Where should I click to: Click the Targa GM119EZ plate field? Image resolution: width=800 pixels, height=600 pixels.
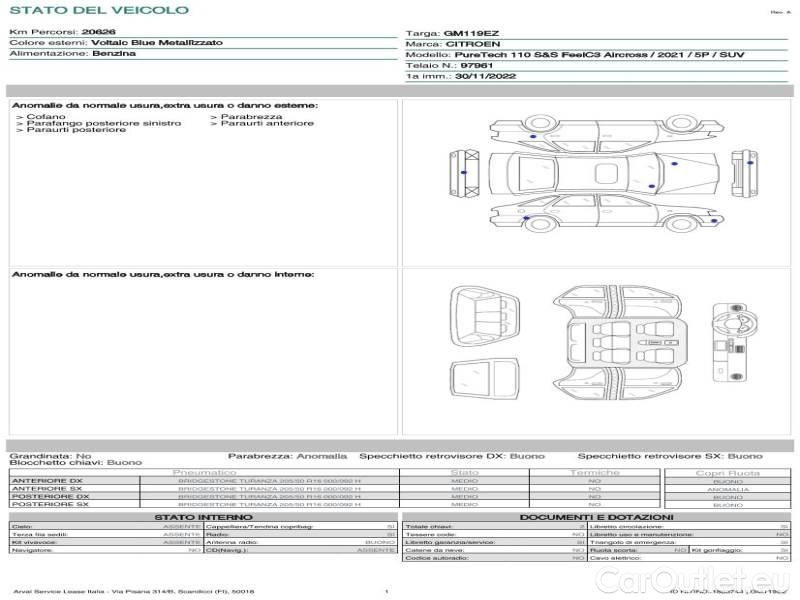point(596,34)
